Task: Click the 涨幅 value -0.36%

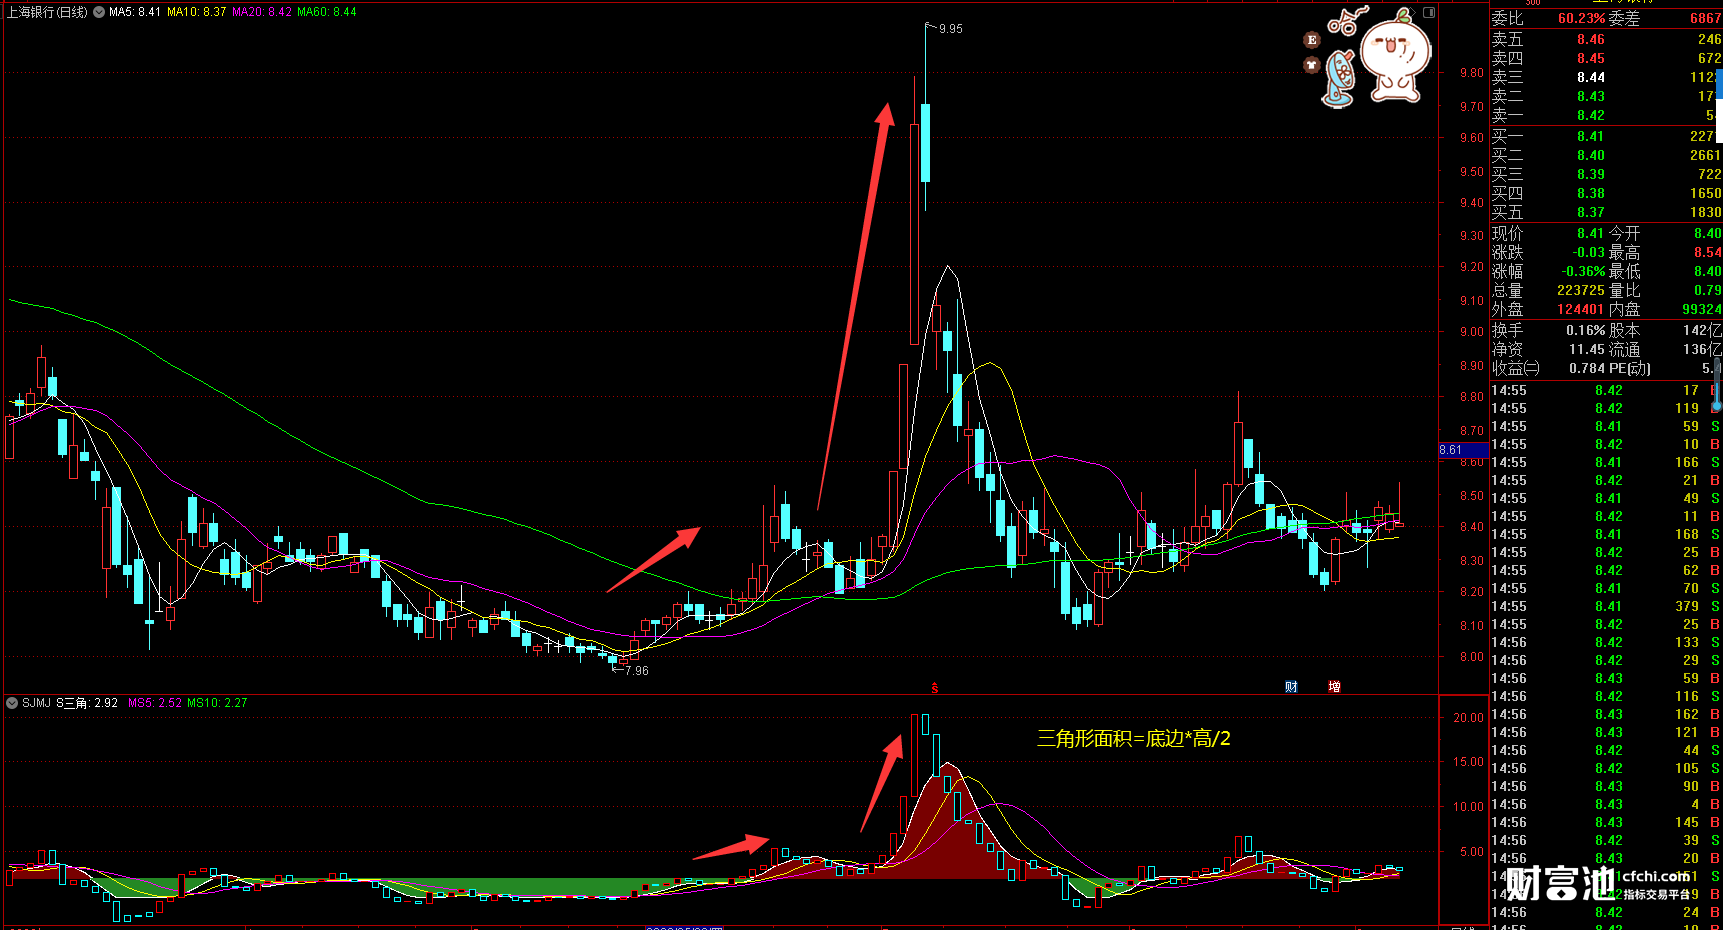Action: 1583,272
